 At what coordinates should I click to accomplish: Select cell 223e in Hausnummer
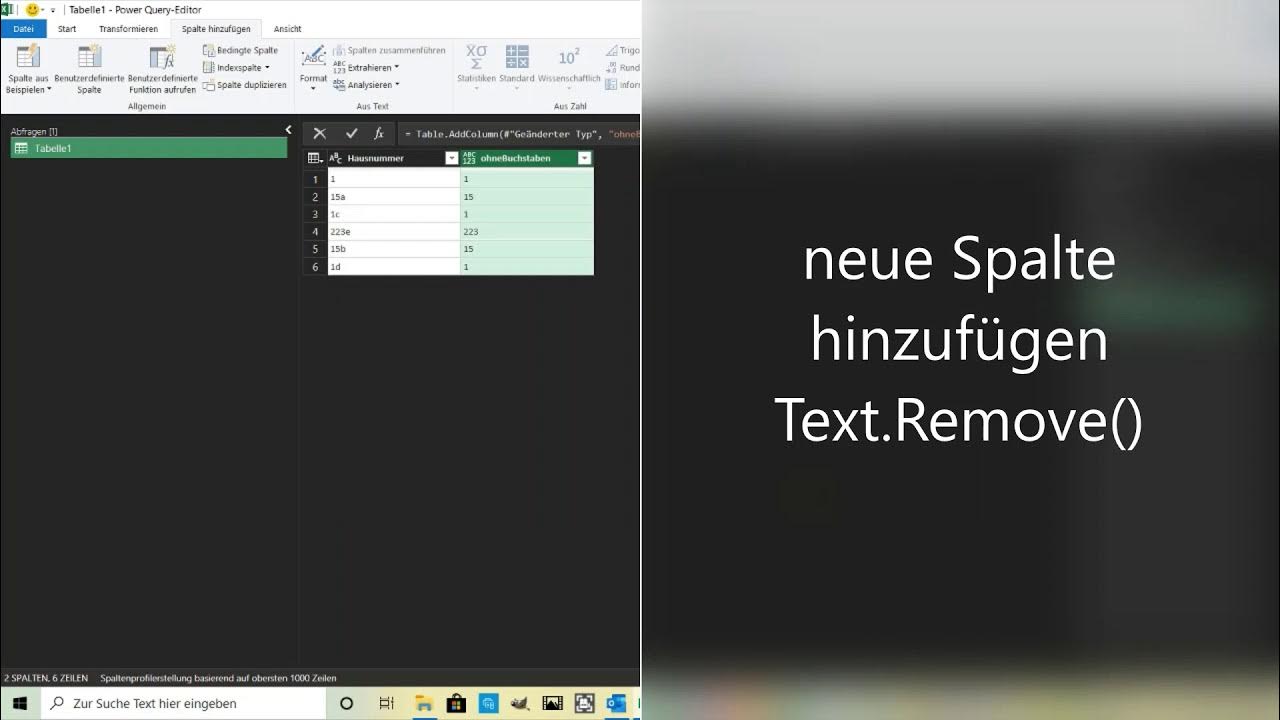tap(394, 231)
